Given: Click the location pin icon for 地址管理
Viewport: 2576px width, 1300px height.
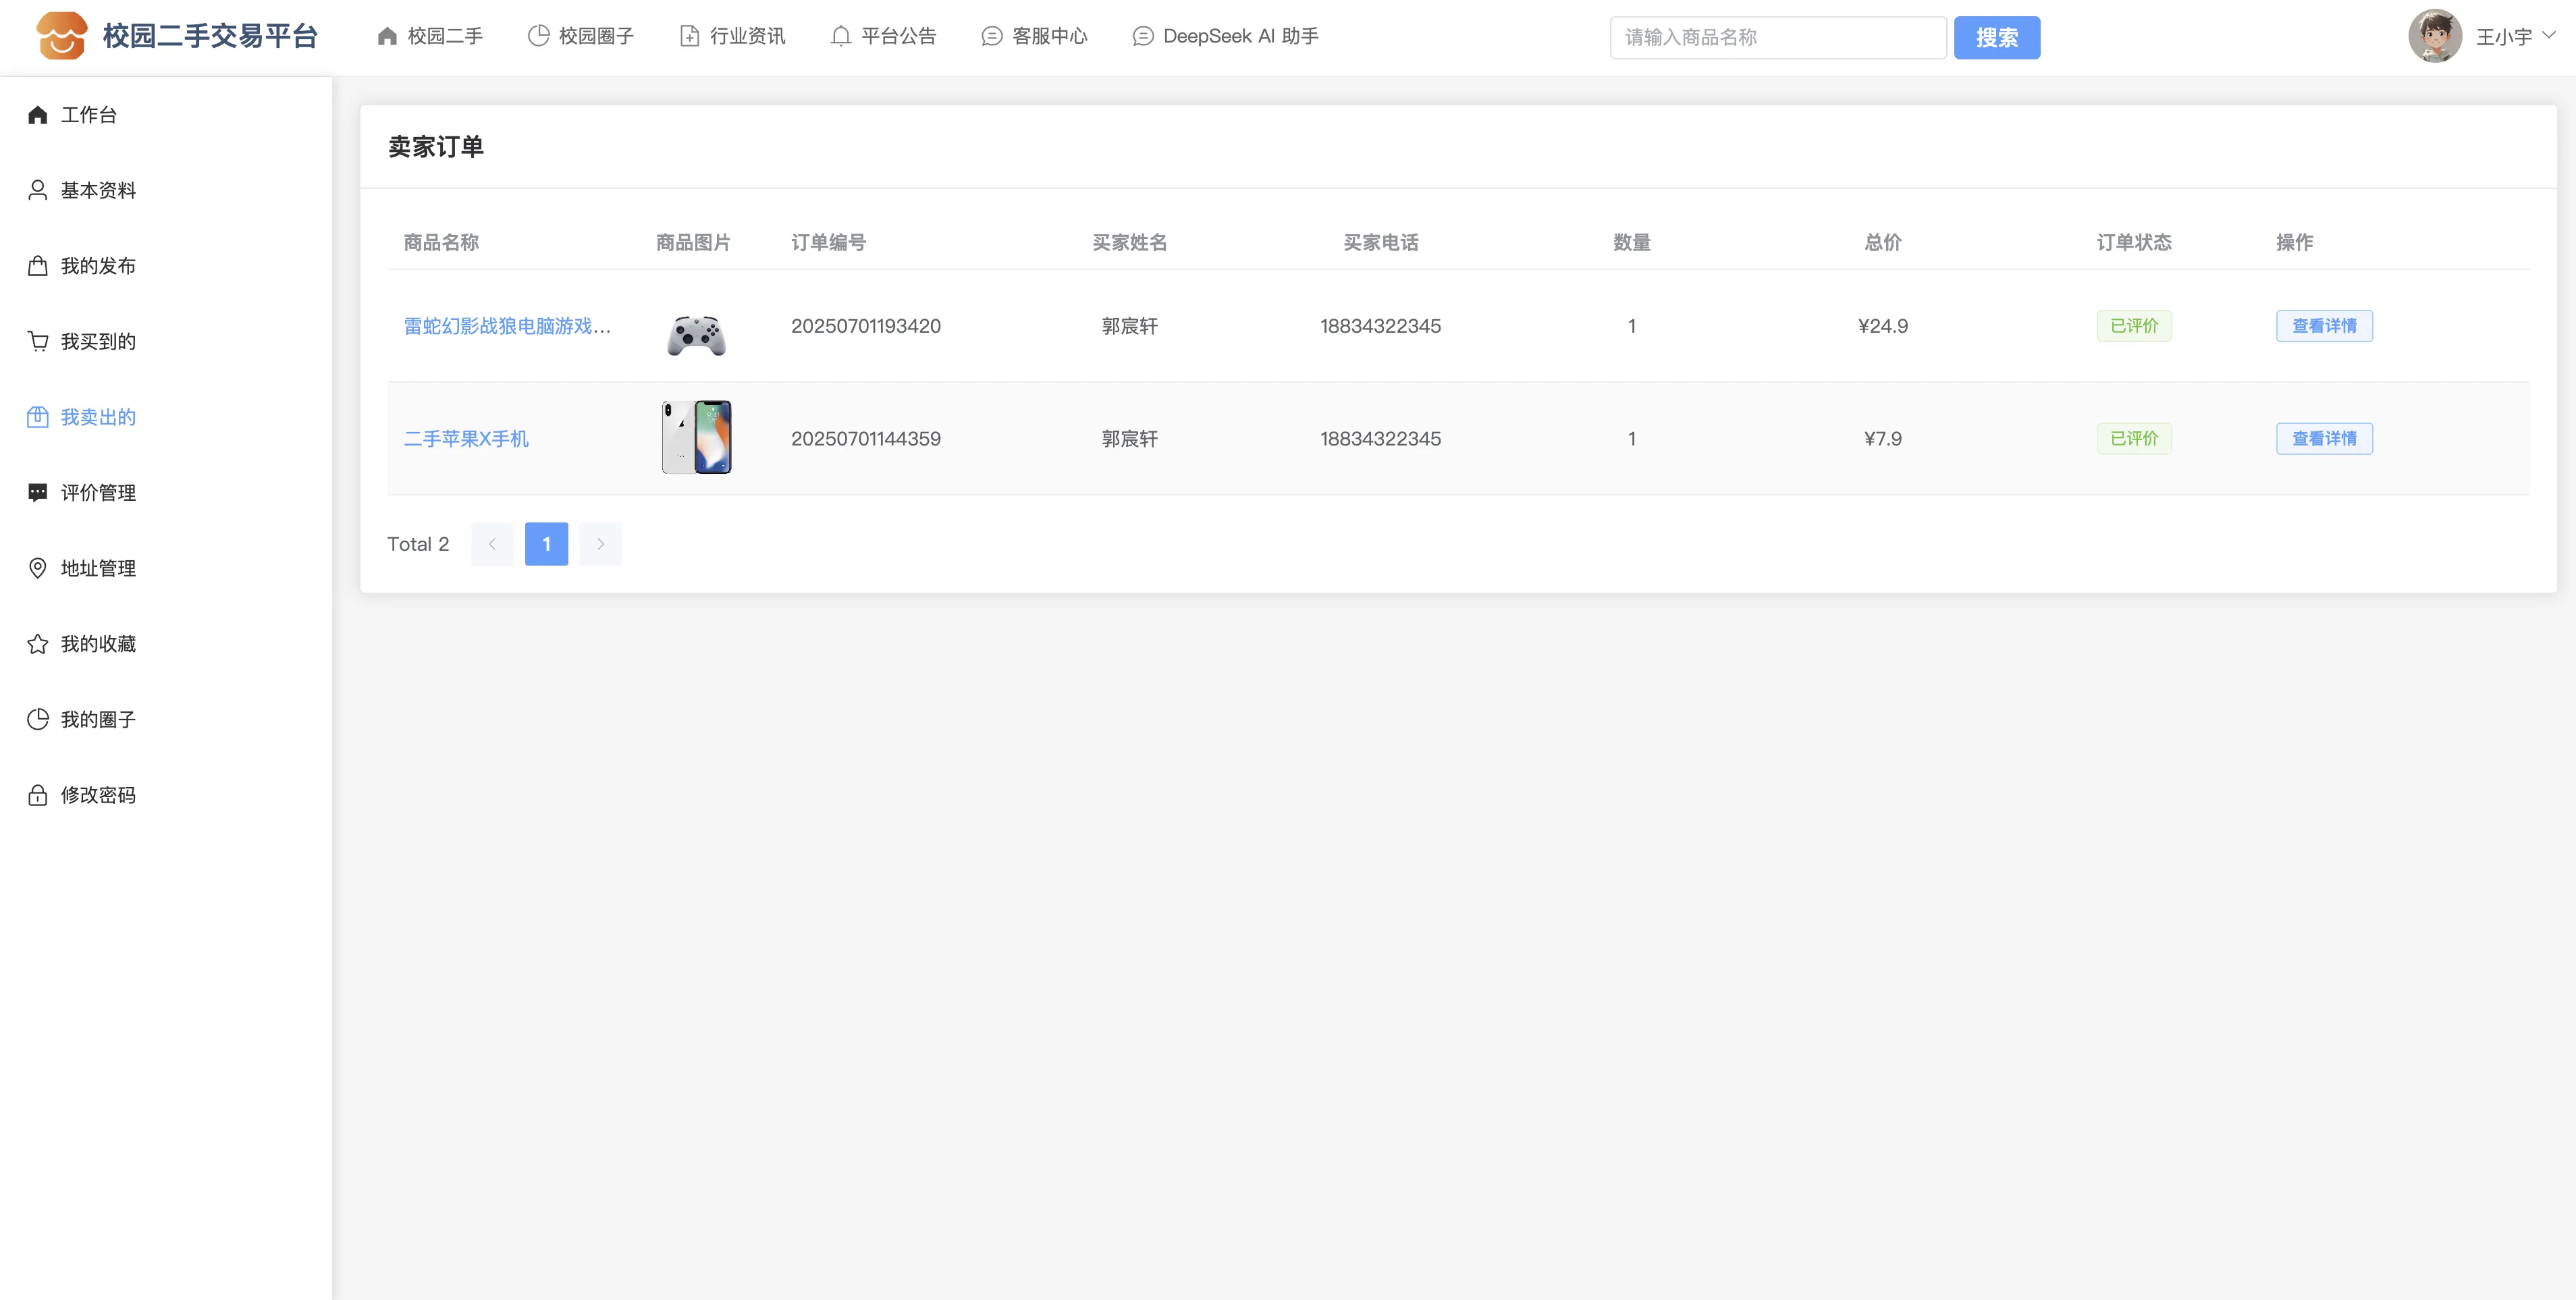Looking at the screenshot, I should point(38,568).
